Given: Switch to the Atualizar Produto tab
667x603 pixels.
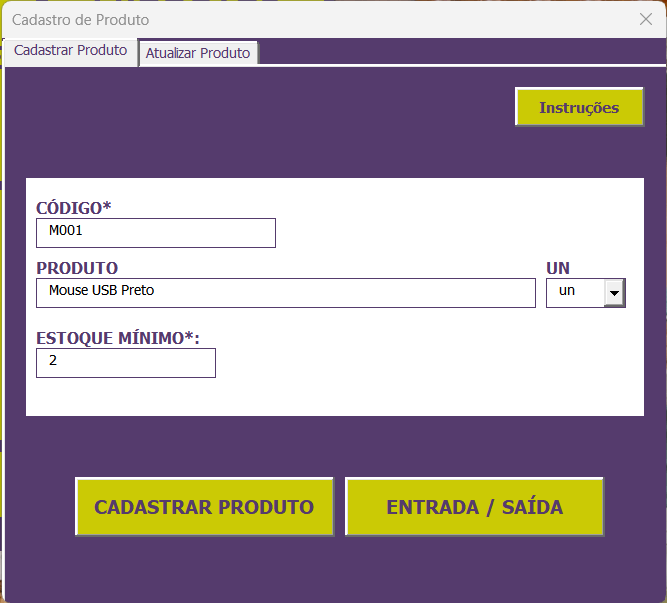Looking at the screenshot, I should 198,53.
